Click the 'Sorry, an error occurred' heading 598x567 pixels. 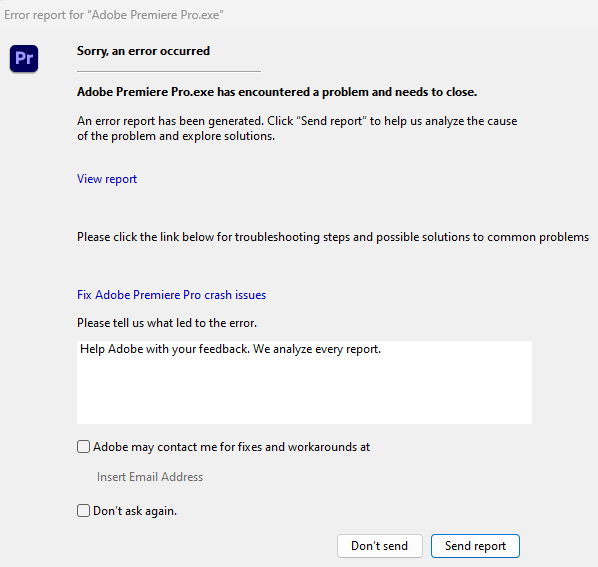[x=143, y=51]
